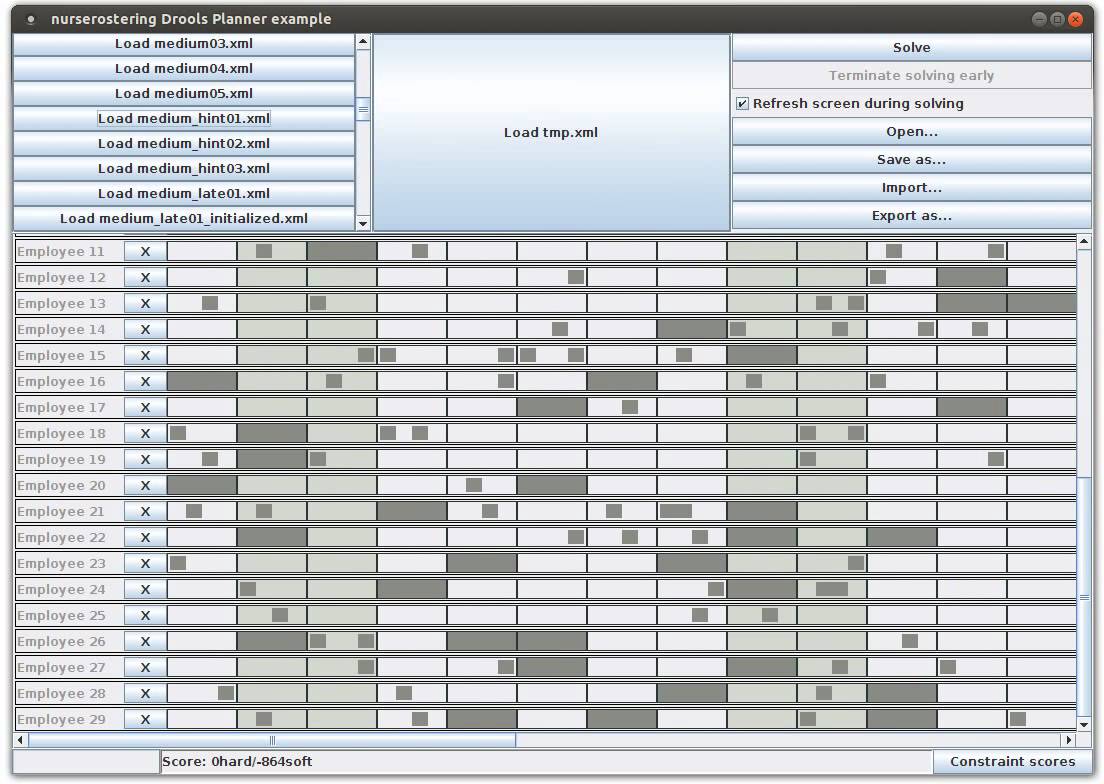Click the X button for Employee 22

[x=145, y=538]
